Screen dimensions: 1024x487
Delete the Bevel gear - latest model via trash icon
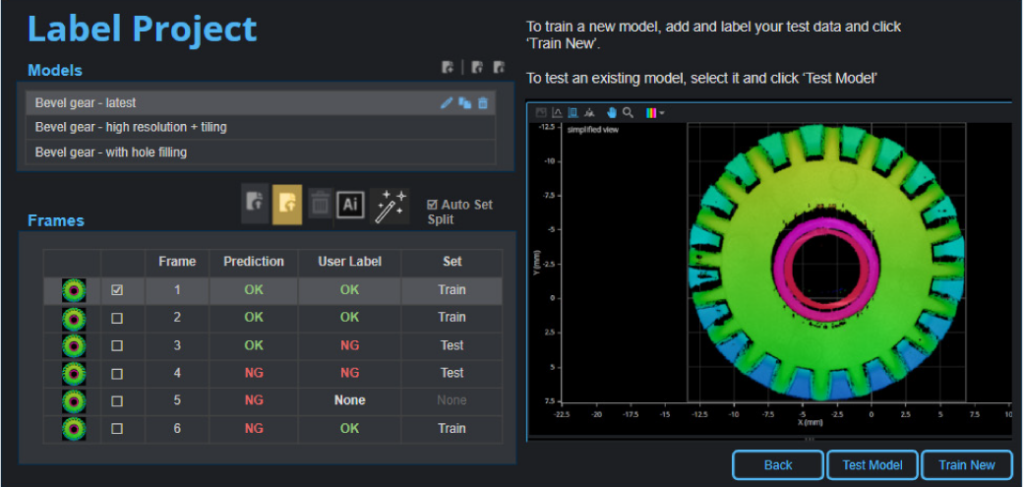[x=483, y=103]
